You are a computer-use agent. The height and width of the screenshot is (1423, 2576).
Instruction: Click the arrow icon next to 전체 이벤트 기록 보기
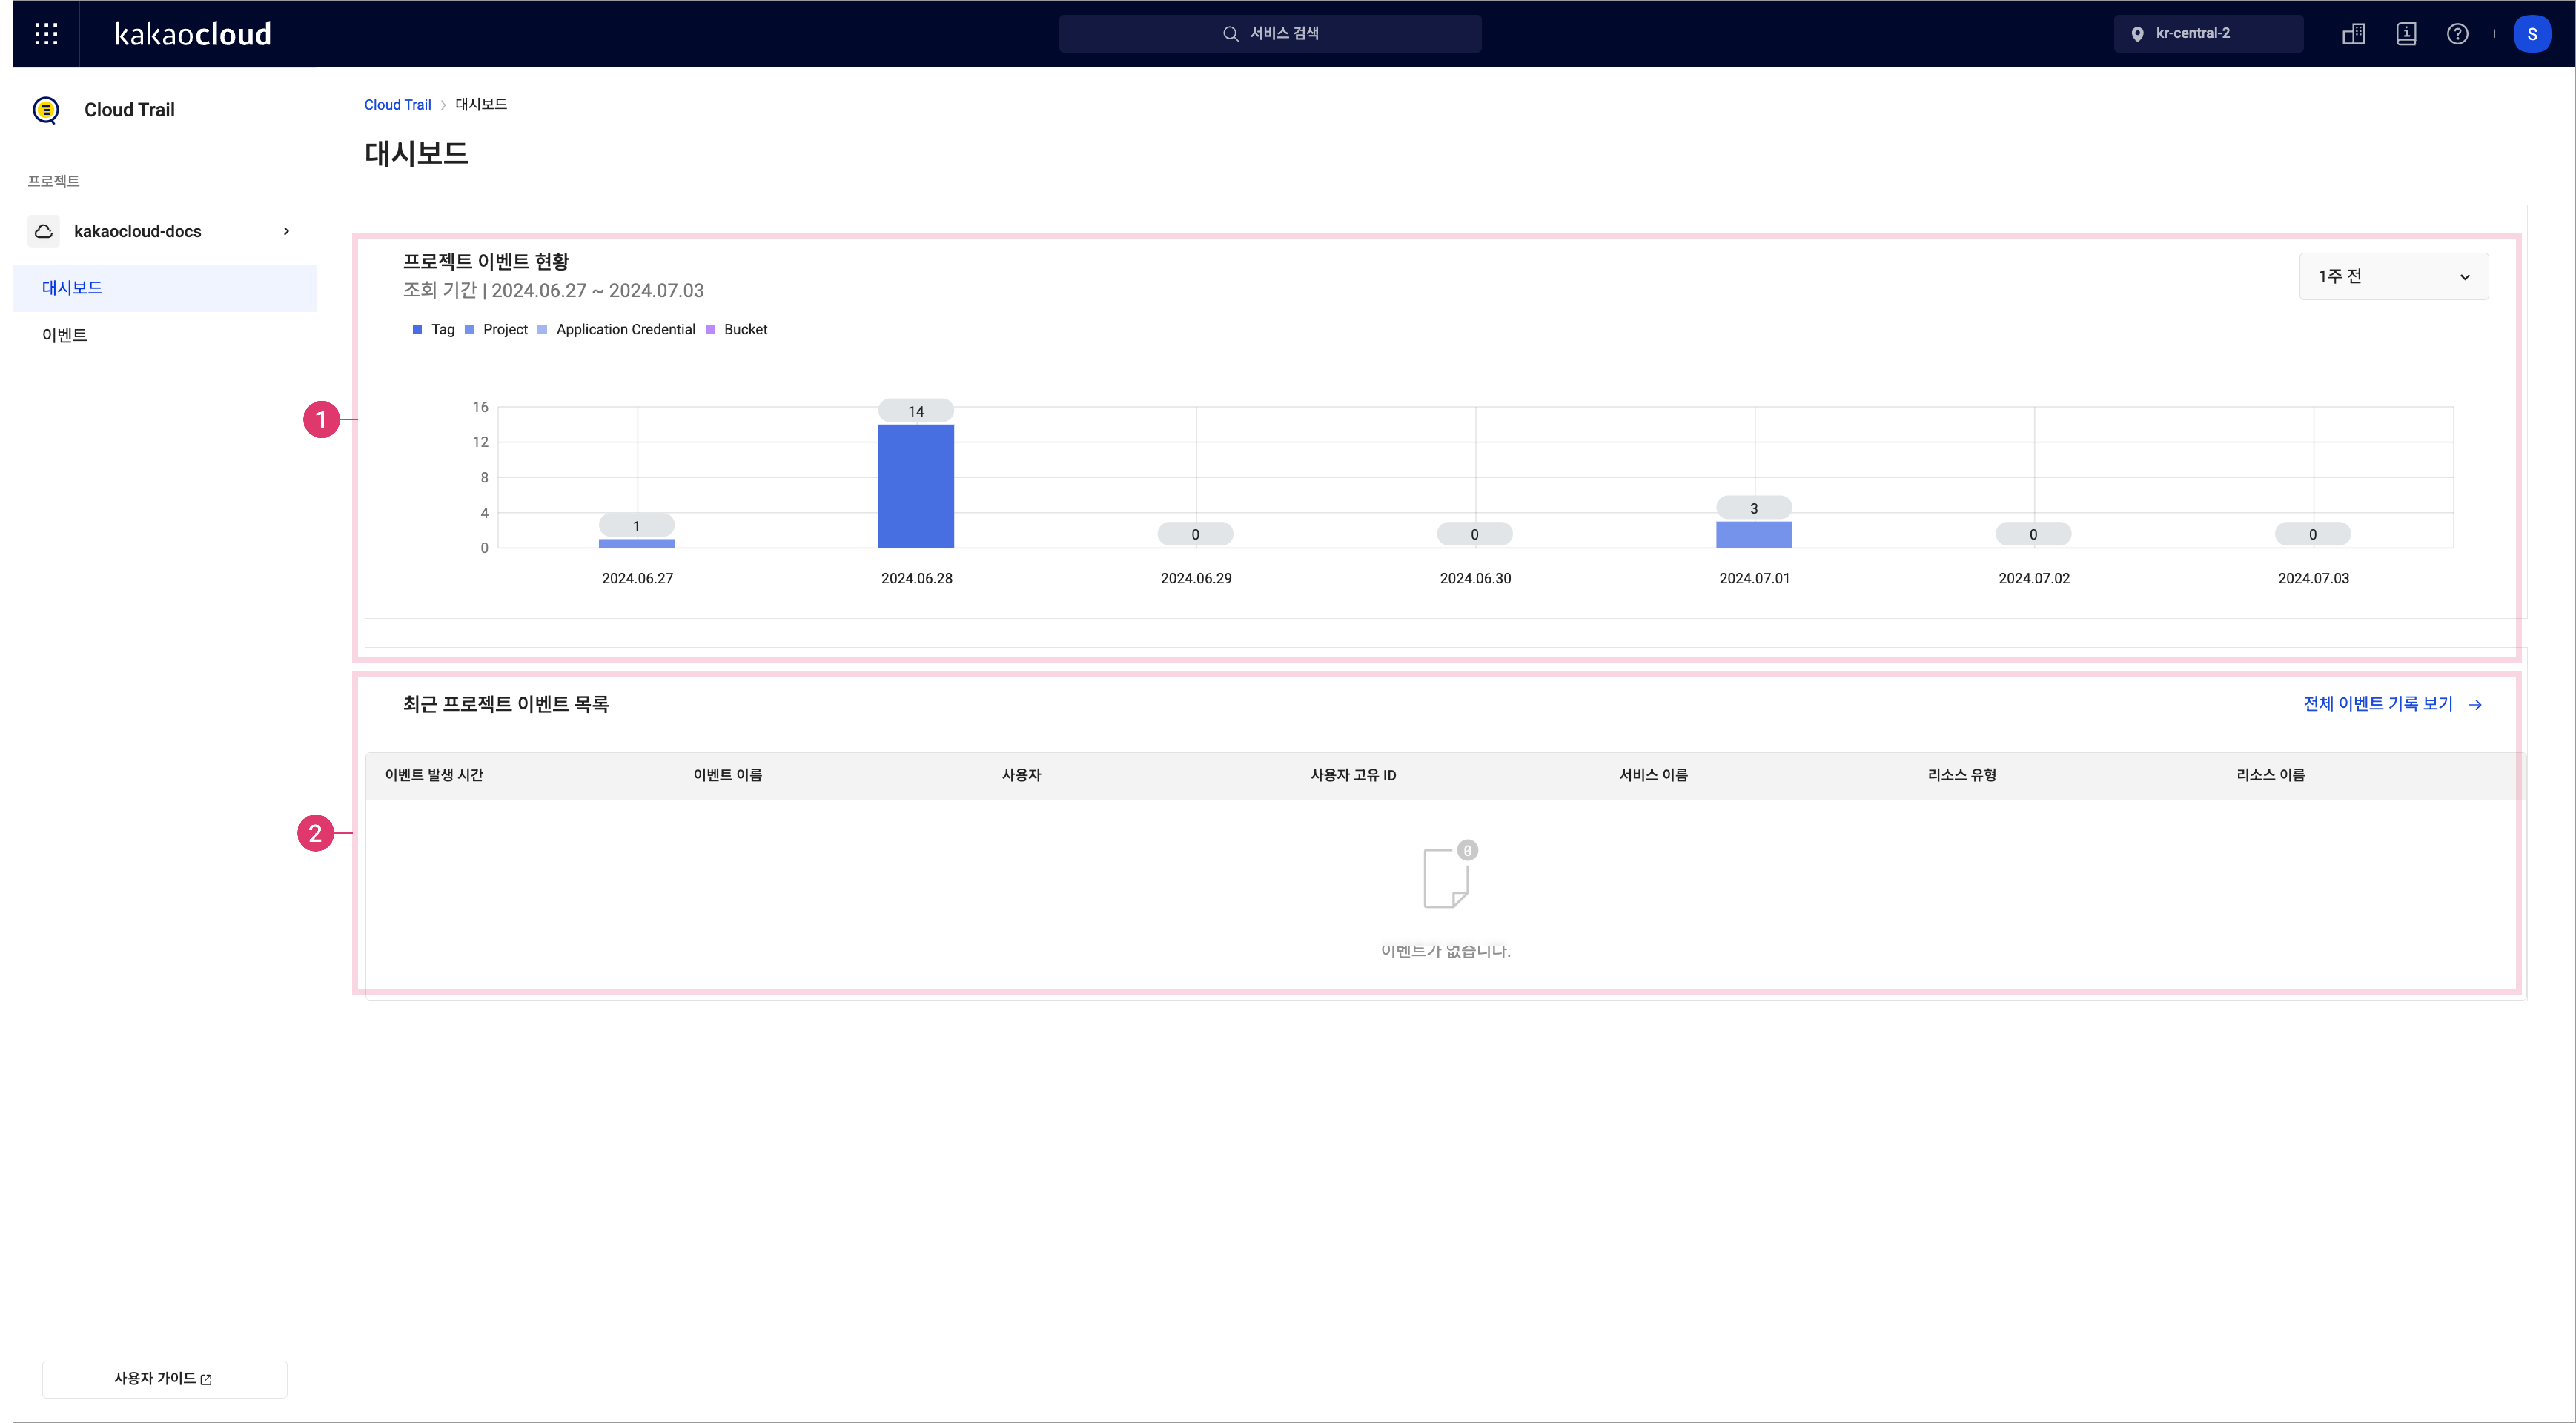pos(2475,705)
